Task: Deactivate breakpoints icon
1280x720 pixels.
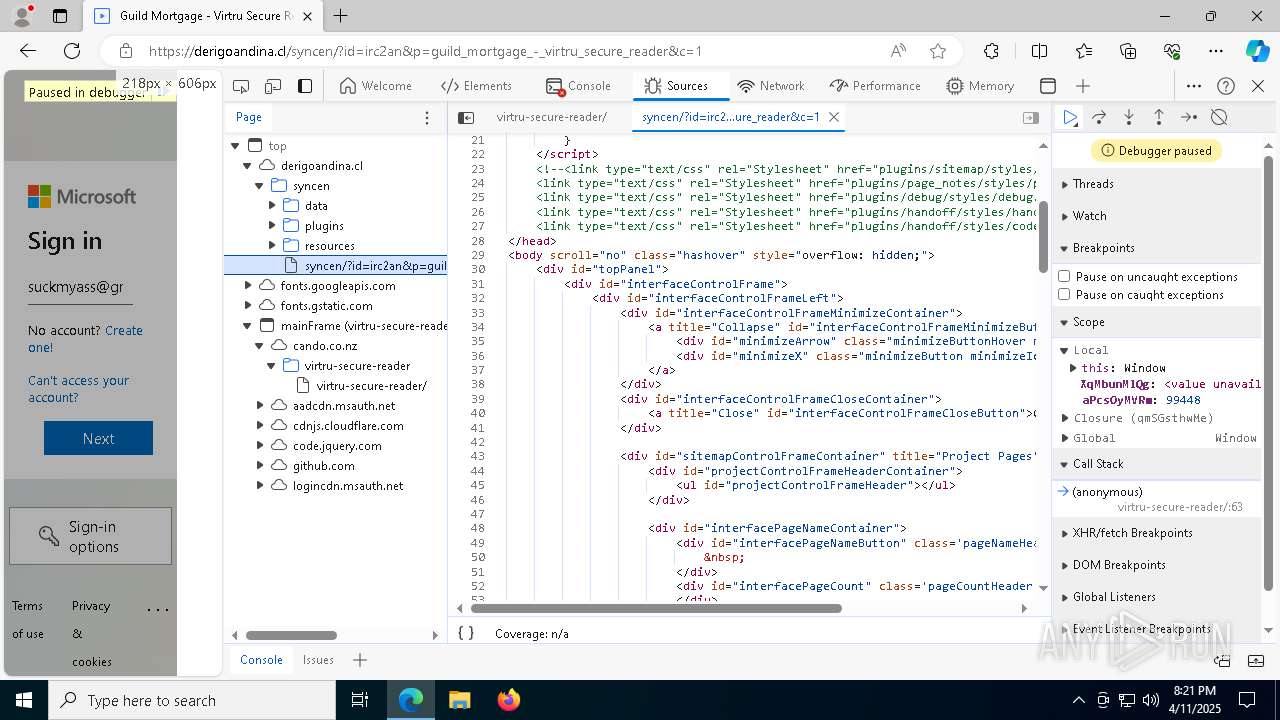Action: click(x=1219, y=117)
